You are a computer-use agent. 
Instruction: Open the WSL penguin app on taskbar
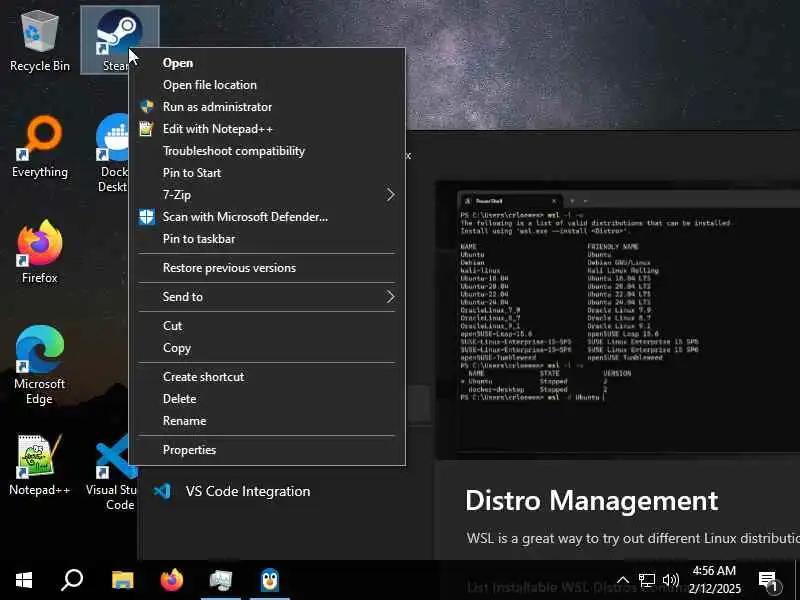[x=269, y=580]
